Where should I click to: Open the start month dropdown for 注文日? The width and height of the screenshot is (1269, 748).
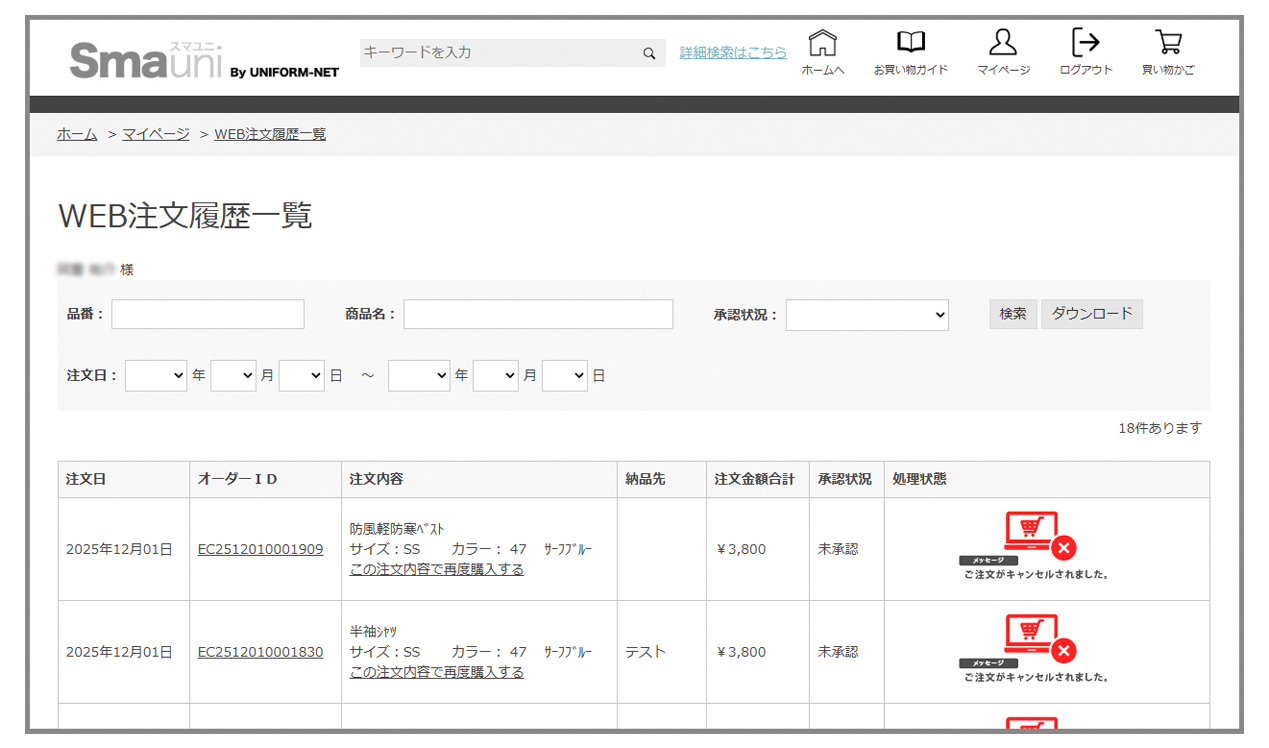point(234,376)
